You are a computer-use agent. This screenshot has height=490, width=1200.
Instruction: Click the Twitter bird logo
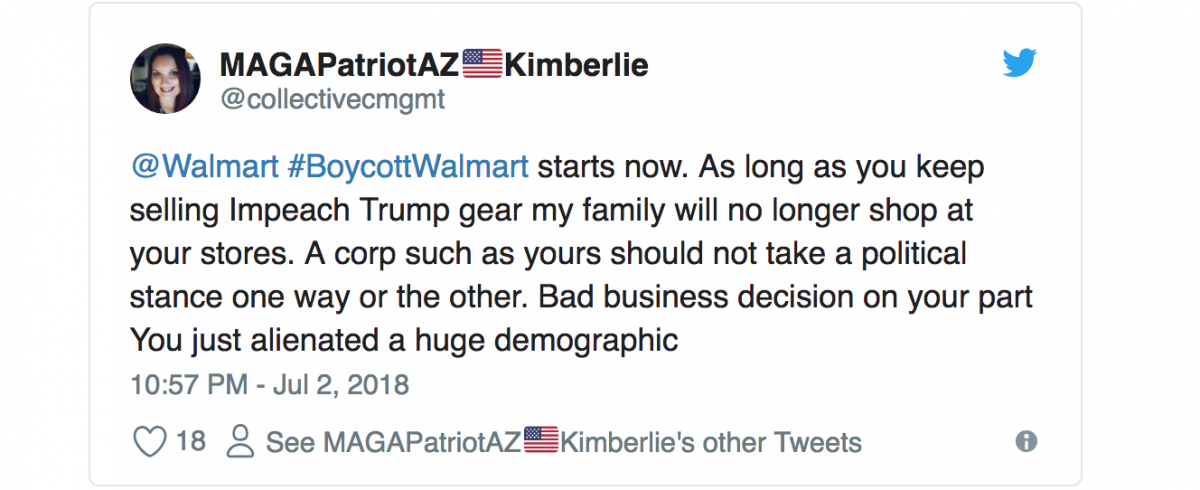click(1020, 65)
